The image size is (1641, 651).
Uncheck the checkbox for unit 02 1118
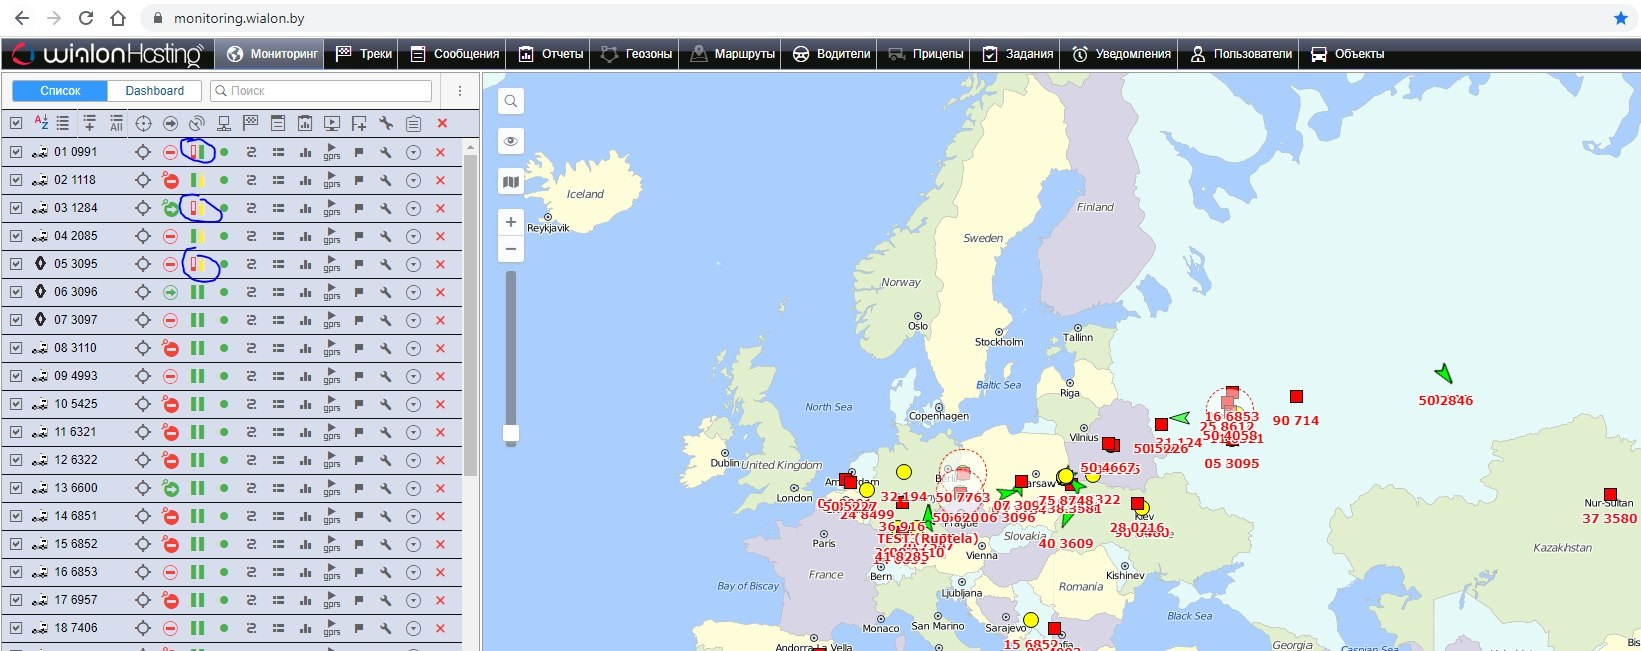click(x=16, y=180)
